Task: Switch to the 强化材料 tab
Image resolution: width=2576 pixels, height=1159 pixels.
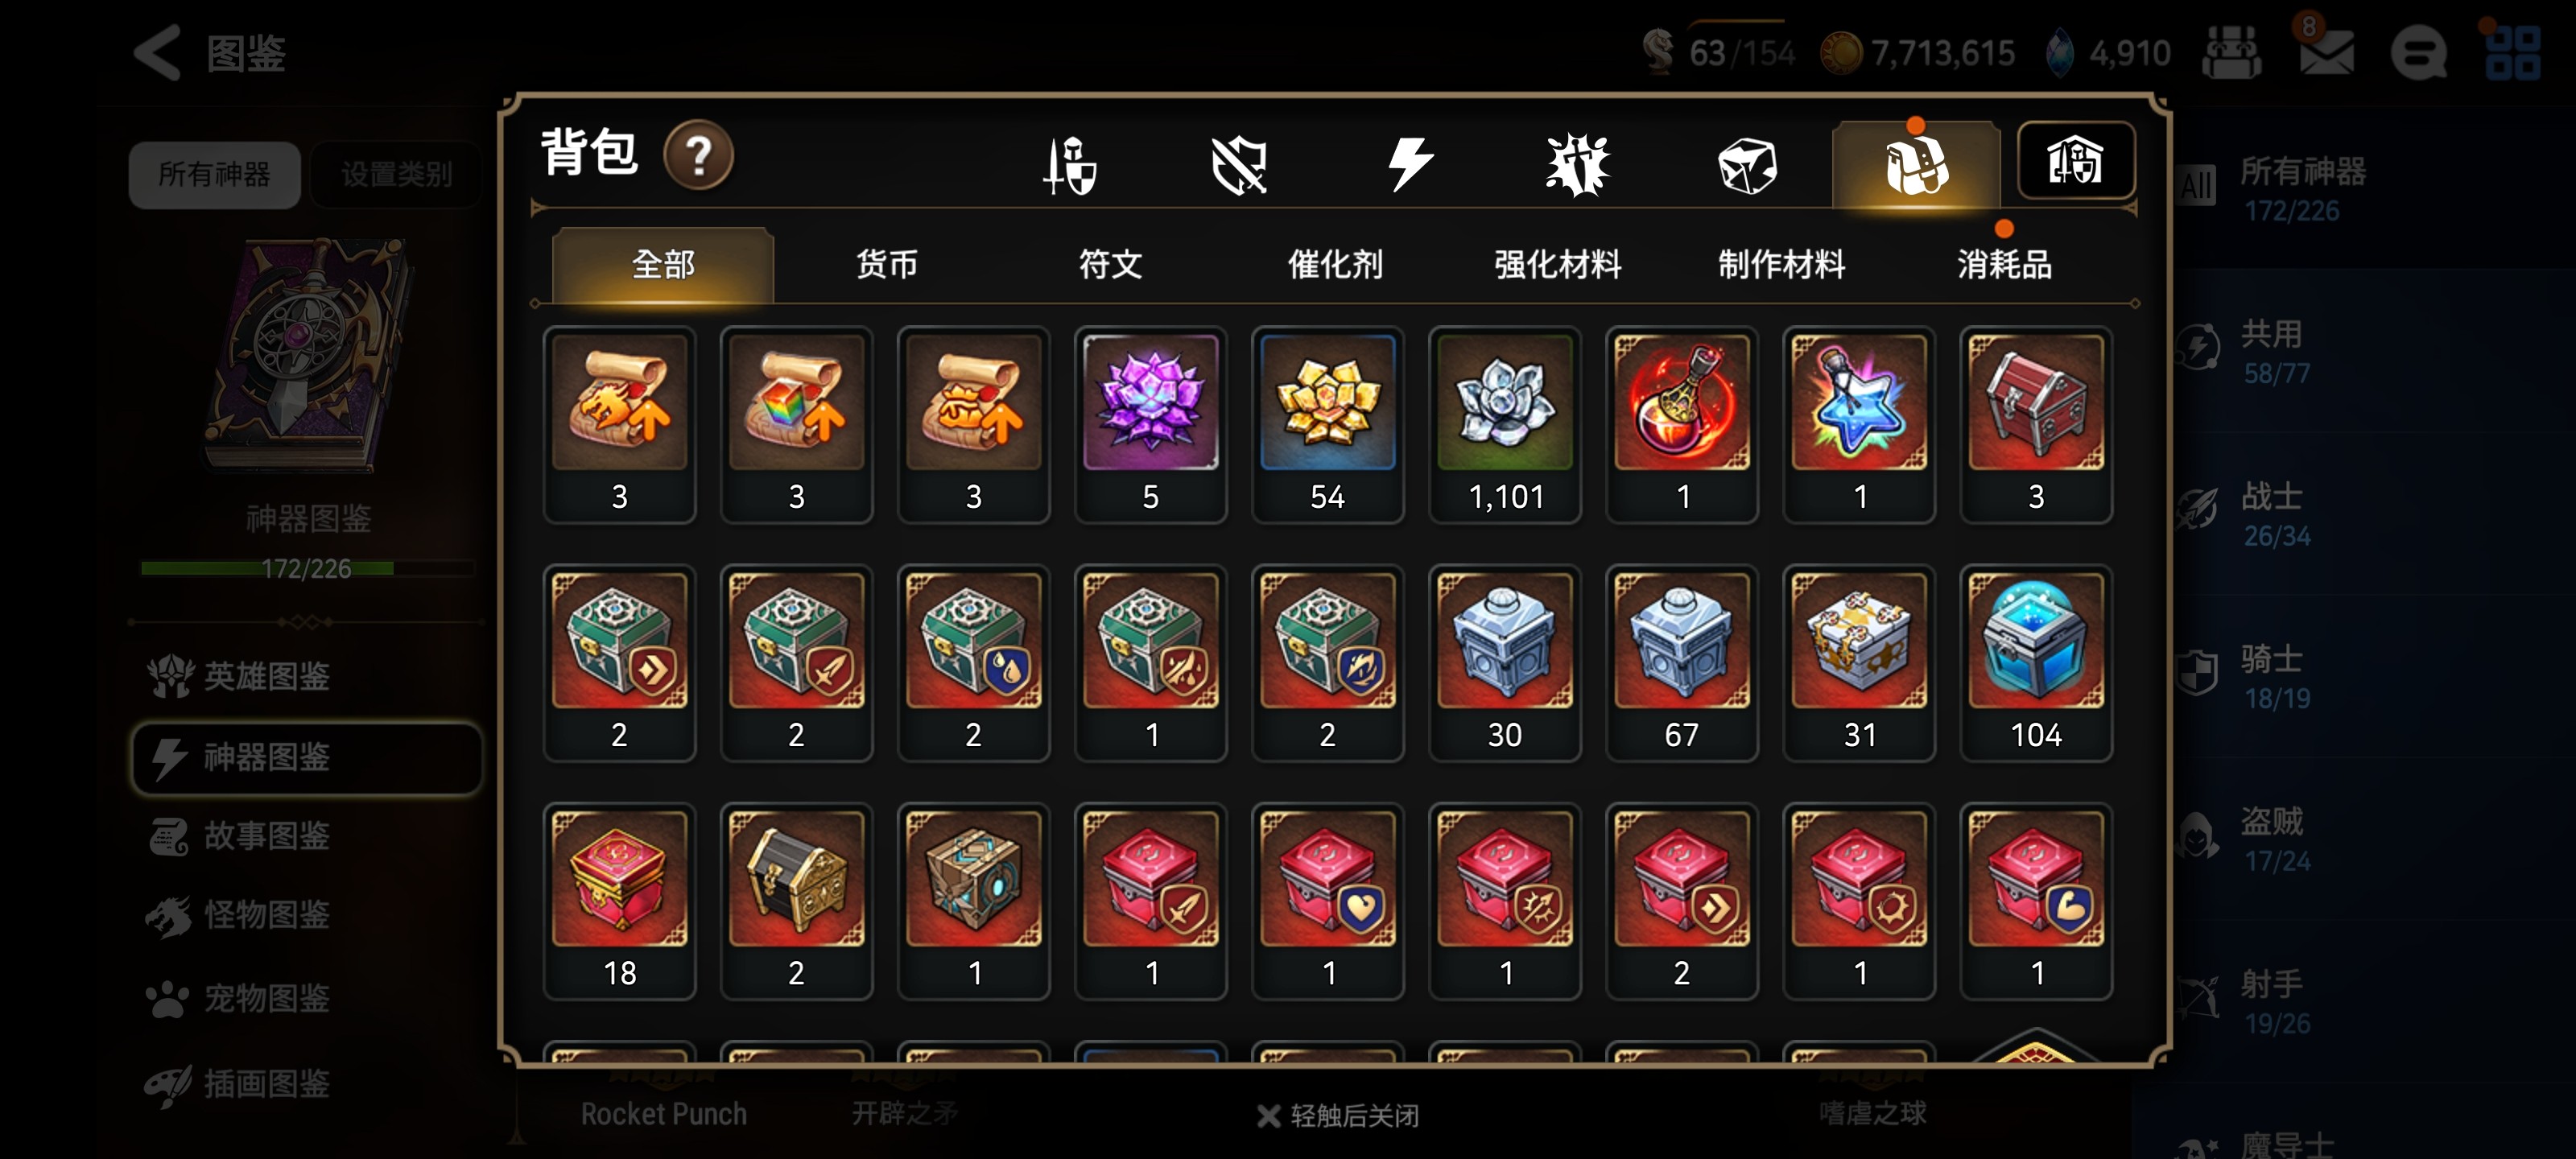Action: click(x=1557, y=265)
